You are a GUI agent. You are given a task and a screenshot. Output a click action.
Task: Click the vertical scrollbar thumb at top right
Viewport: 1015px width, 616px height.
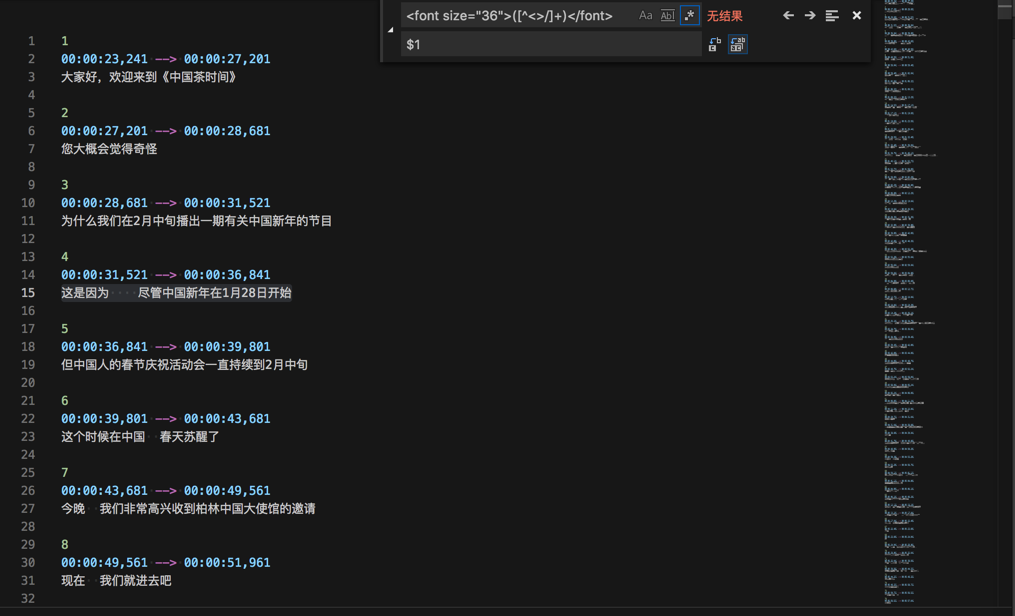pos(1005,10)
